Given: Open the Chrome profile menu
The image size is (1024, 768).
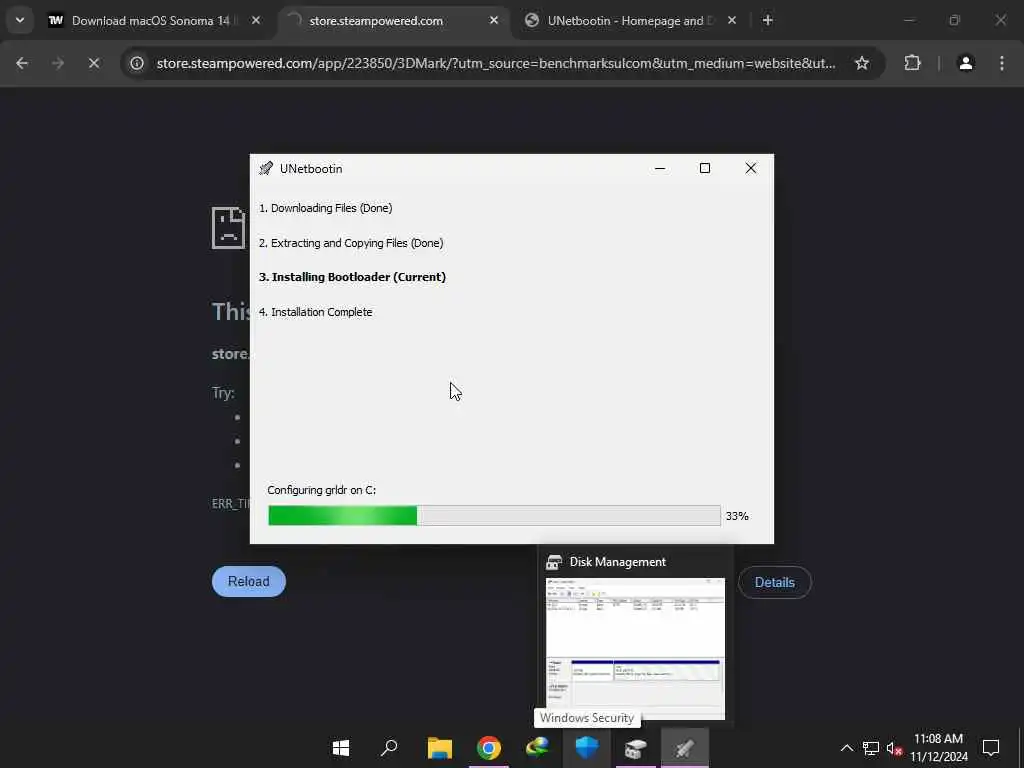Looking at the screenshot, I should [966, 63].
